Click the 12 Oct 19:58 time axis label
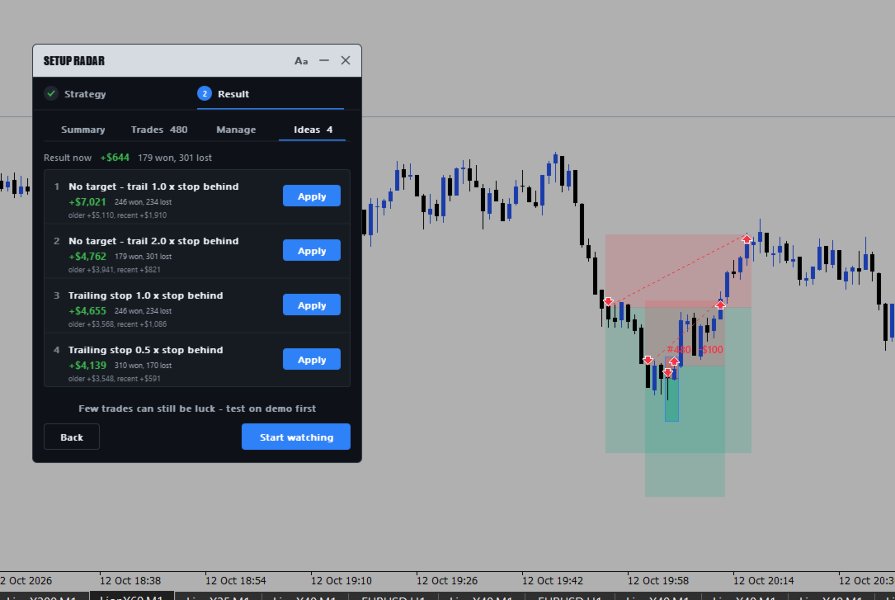The height and width of the screenshot is (600, 895). pyautogui.click(x=658, y=581)
